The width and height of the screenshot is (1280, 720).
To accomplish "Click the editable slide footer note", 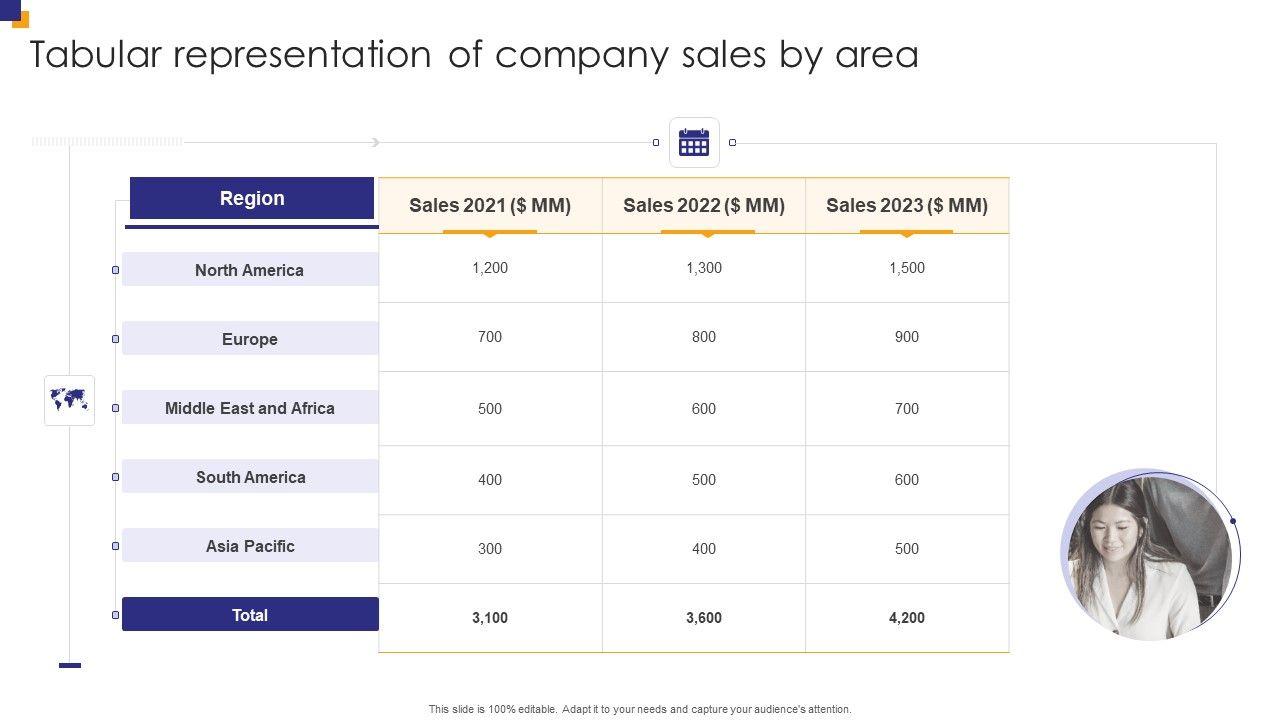I will click(640, 709).
